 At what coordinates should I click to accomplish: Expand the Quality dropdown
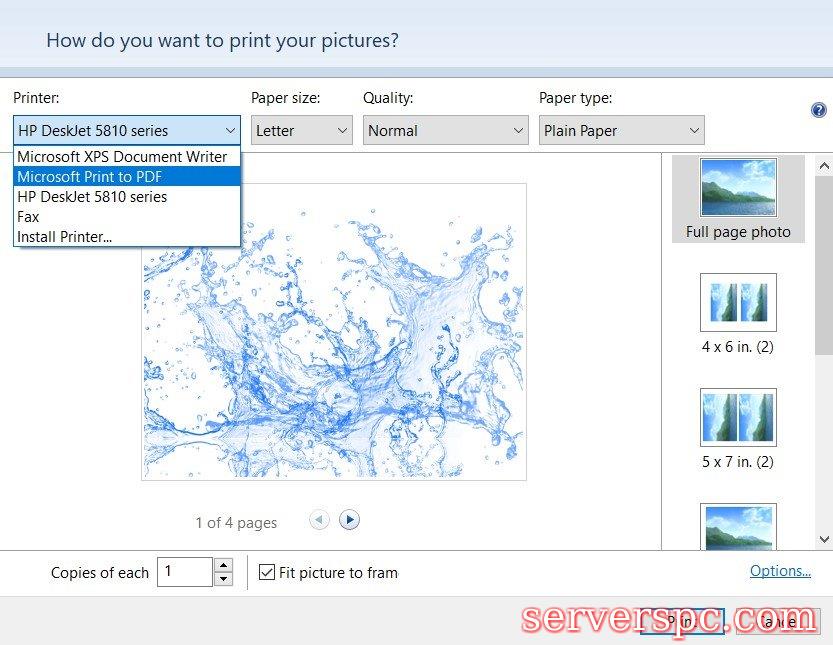click(445, 130)
